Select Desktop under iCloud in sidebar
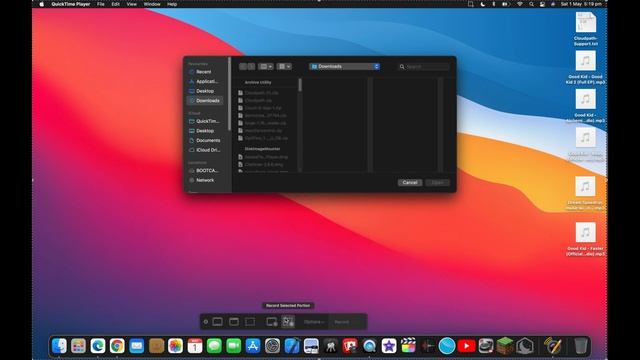 [205, 131]
